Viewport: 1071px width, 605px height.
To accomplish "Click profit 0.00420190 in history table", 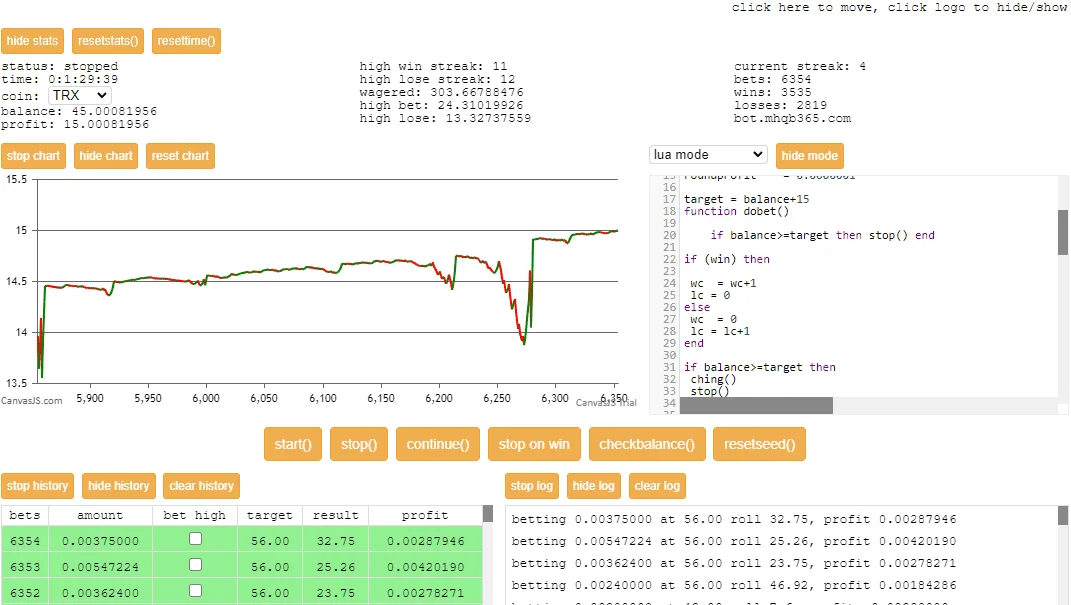I will click(x=426, y=567).
